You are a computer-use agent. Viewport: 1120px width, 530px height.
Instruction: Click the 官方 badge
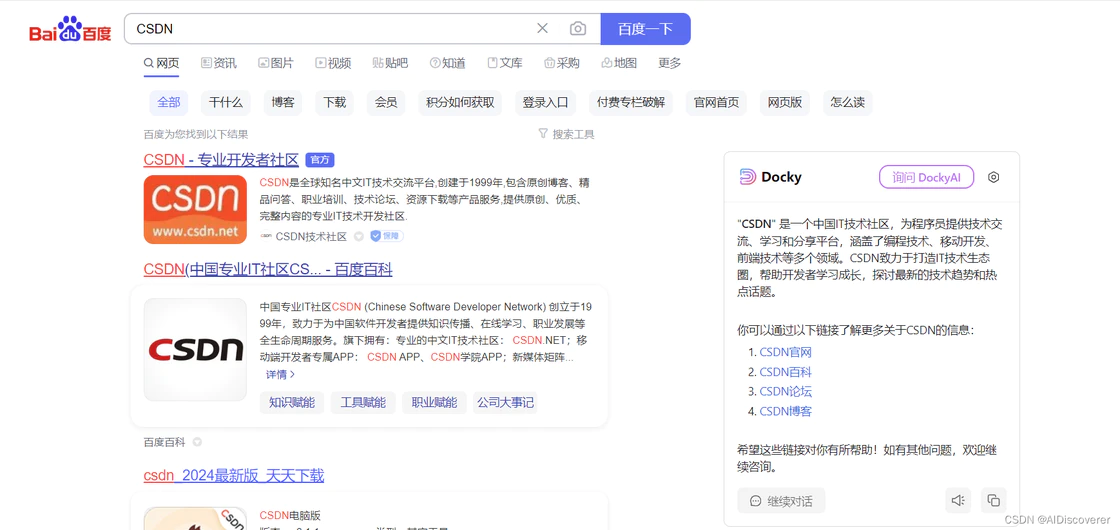pos(319,160)
